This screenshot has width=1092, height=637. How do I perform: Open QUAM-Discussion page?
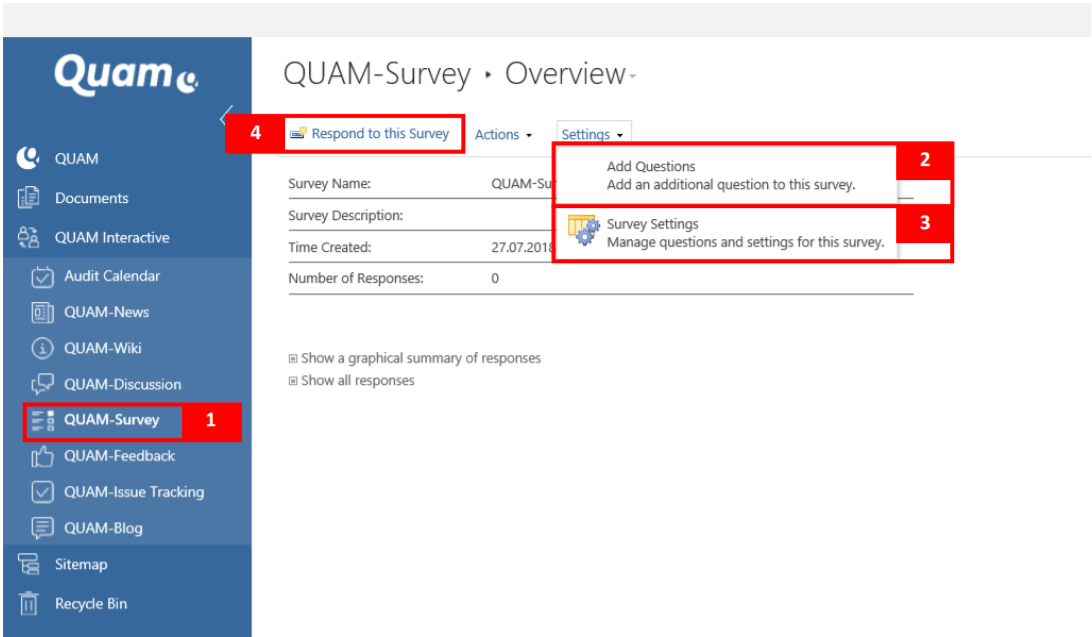(123, 384)
